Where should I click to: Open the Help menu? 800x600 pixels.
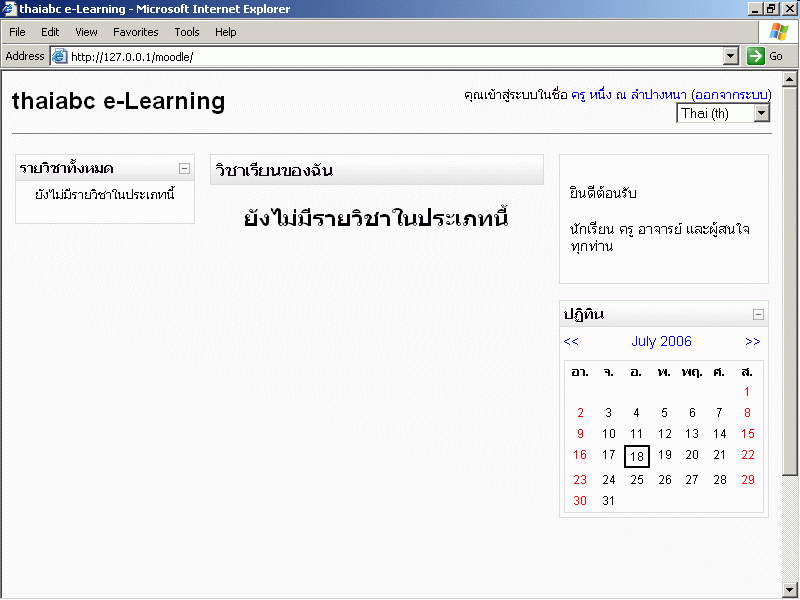click(226, 32)
